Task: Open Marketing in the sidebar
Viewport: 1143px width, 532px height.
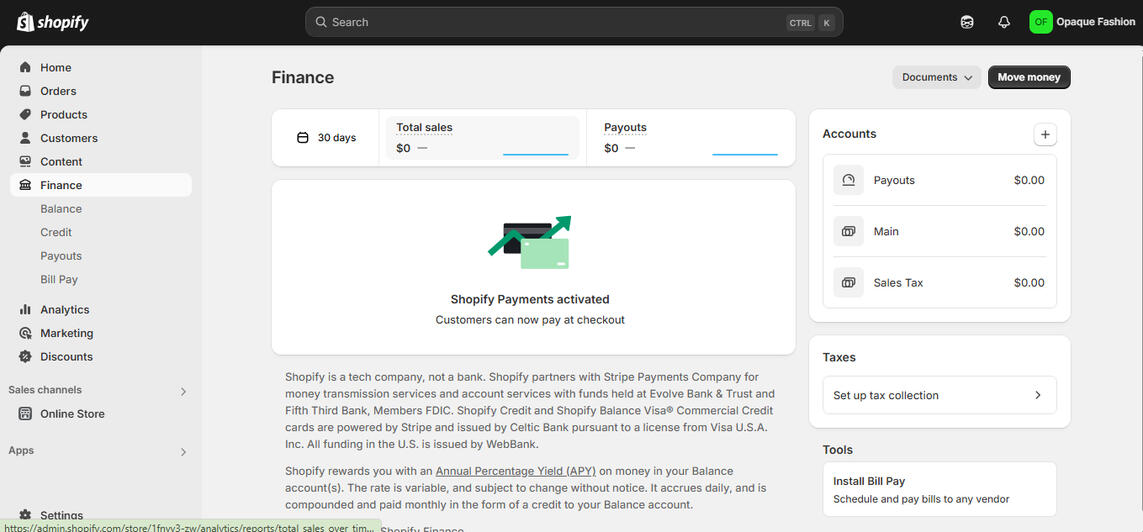Action: tap(101, 333)
